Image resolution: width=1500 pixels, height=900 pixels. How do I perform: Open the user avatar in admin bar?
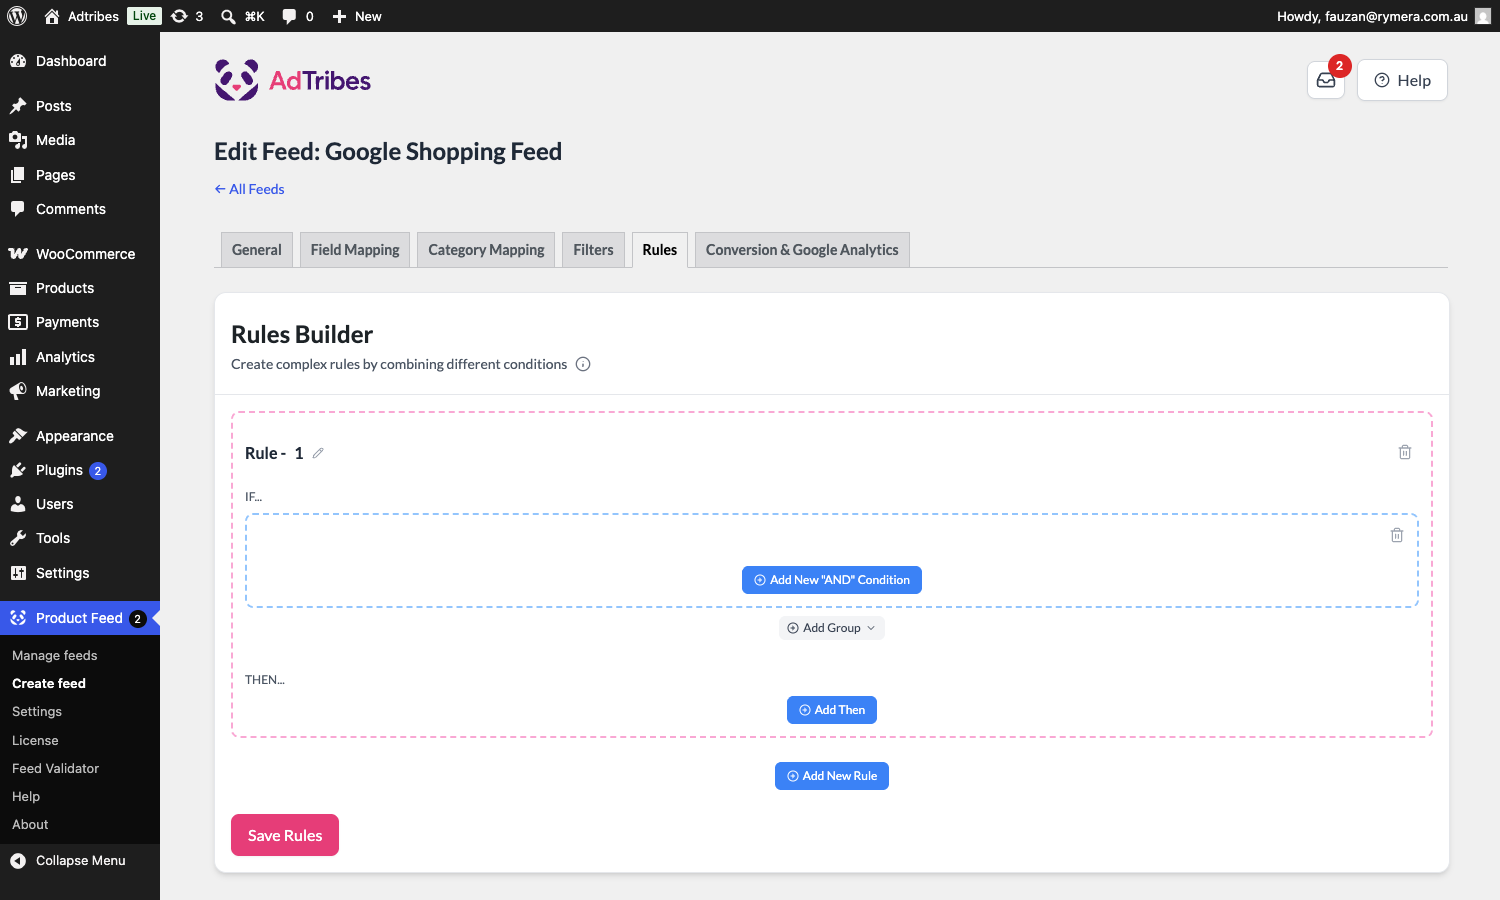(x=1483, y=16)
